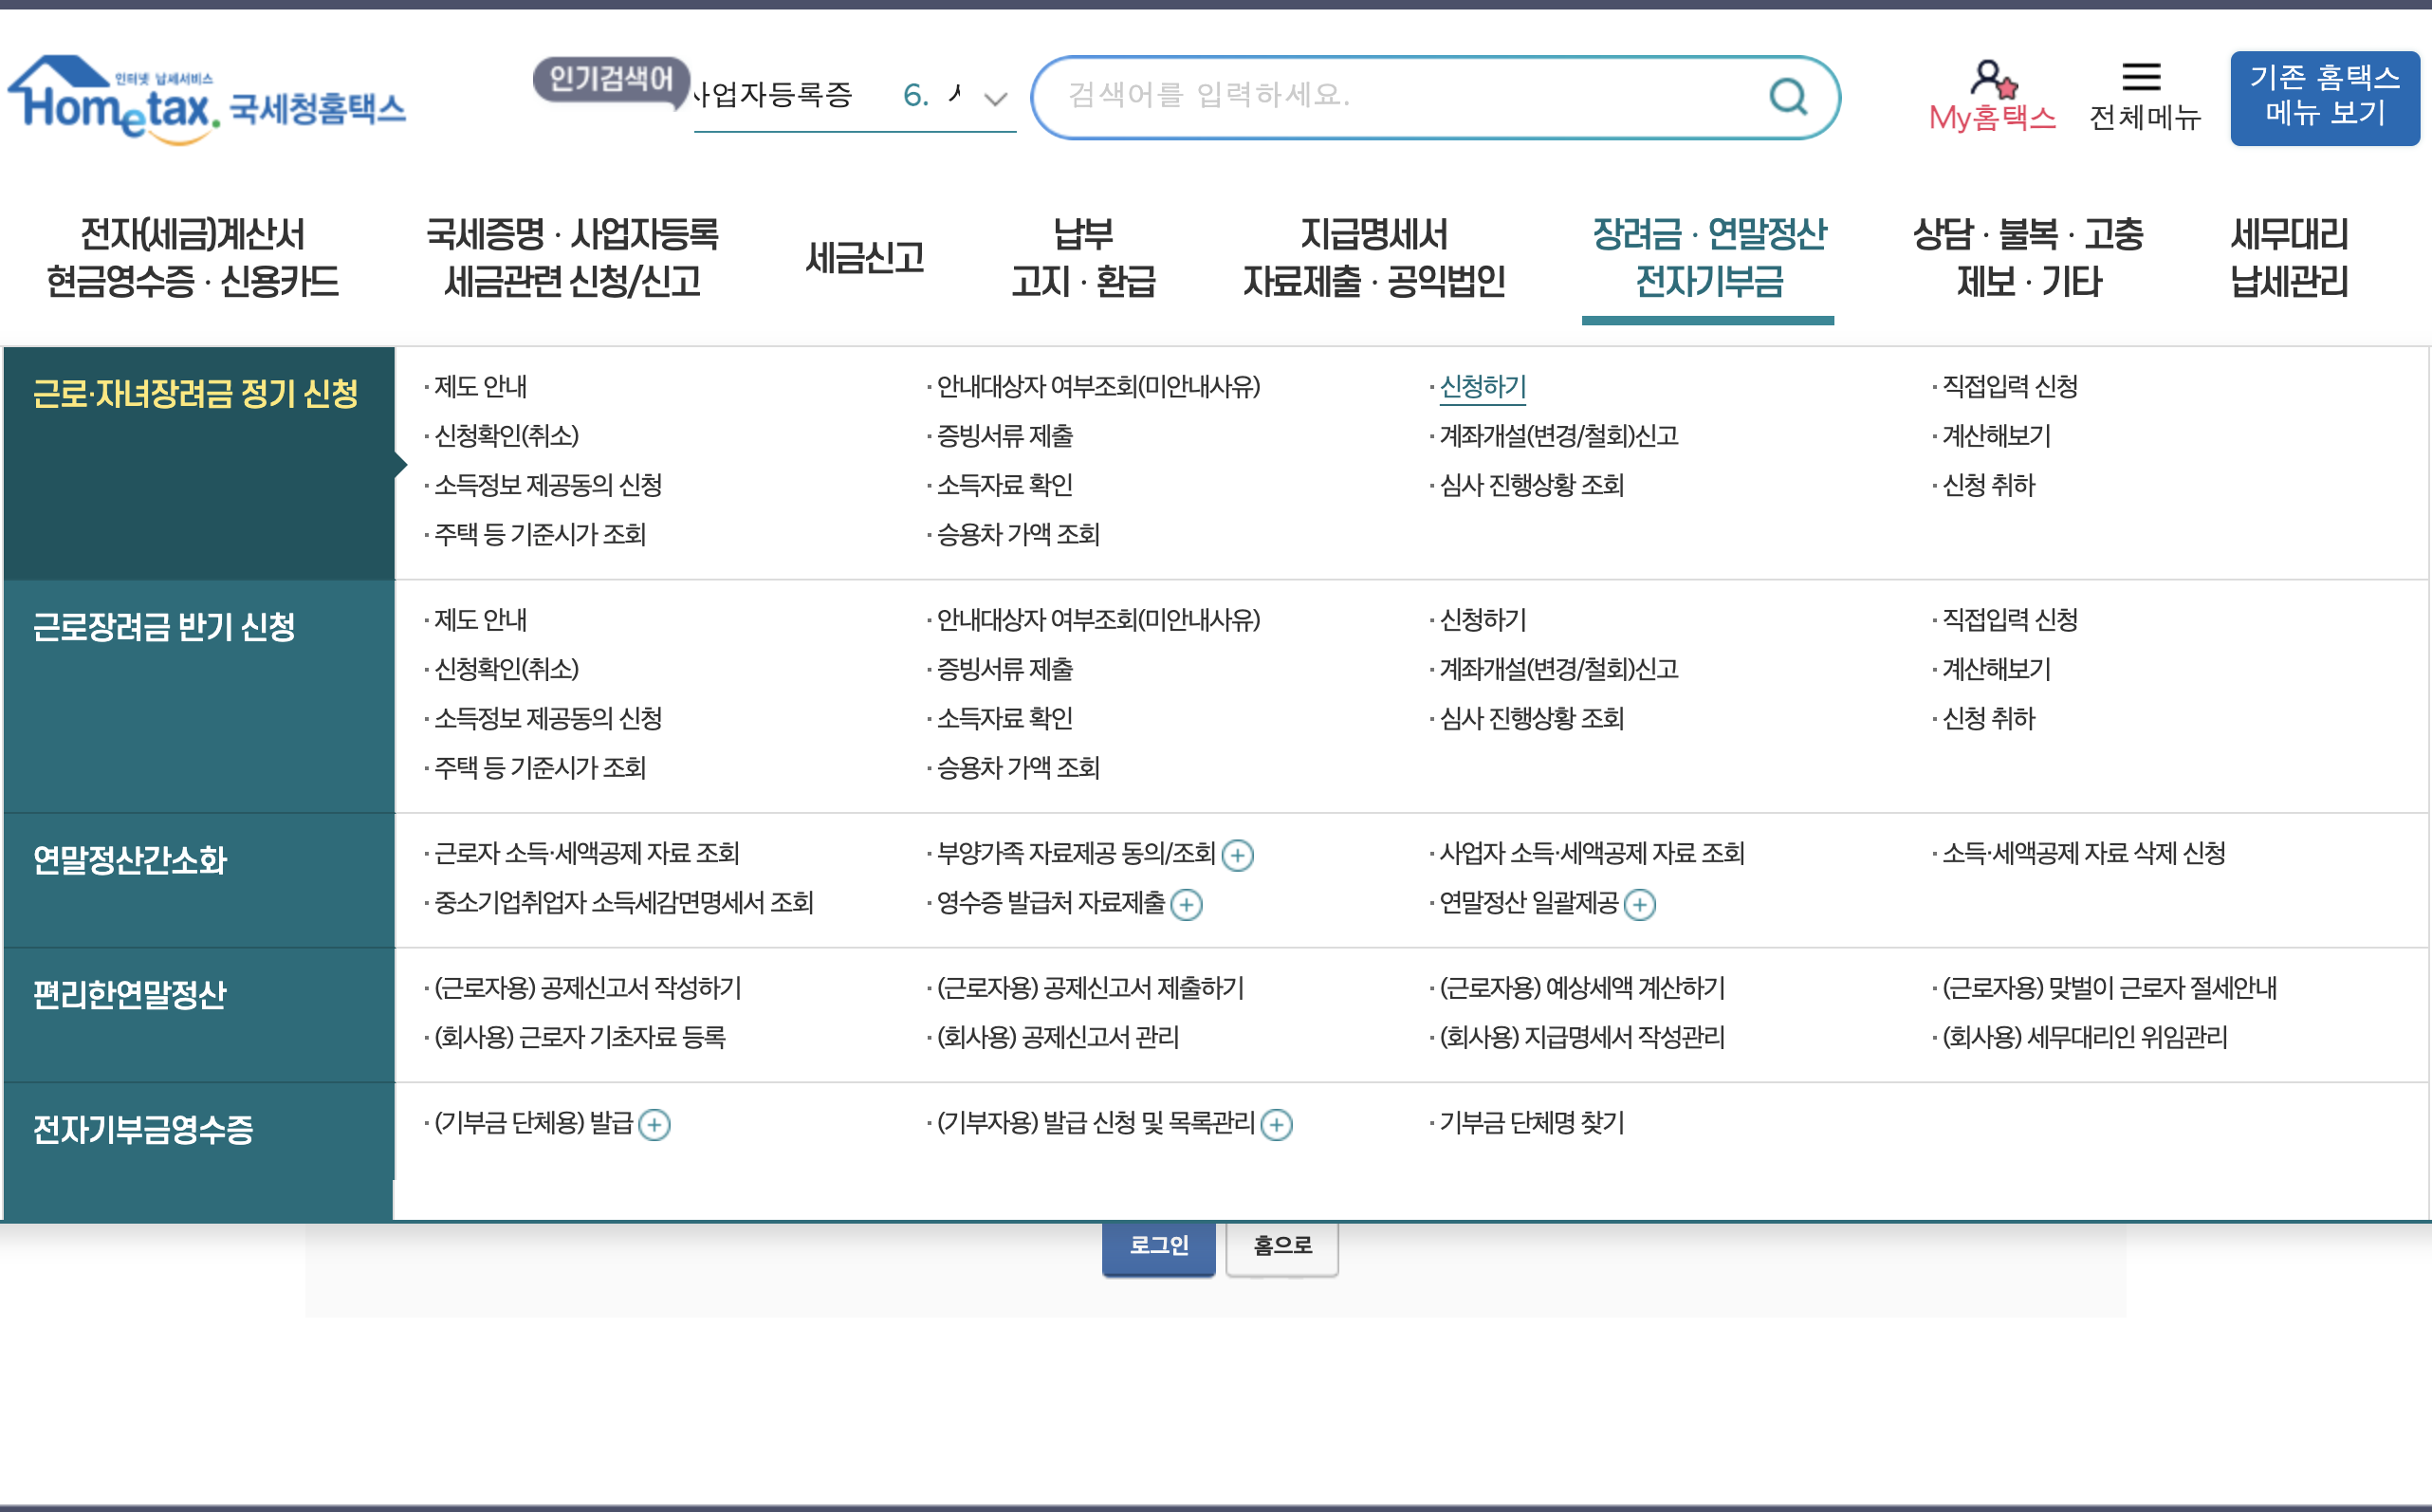Open 지급명세서 자료제출 공익법인 menu
2432x1512 pixels.
click(x=1374, y=258)
